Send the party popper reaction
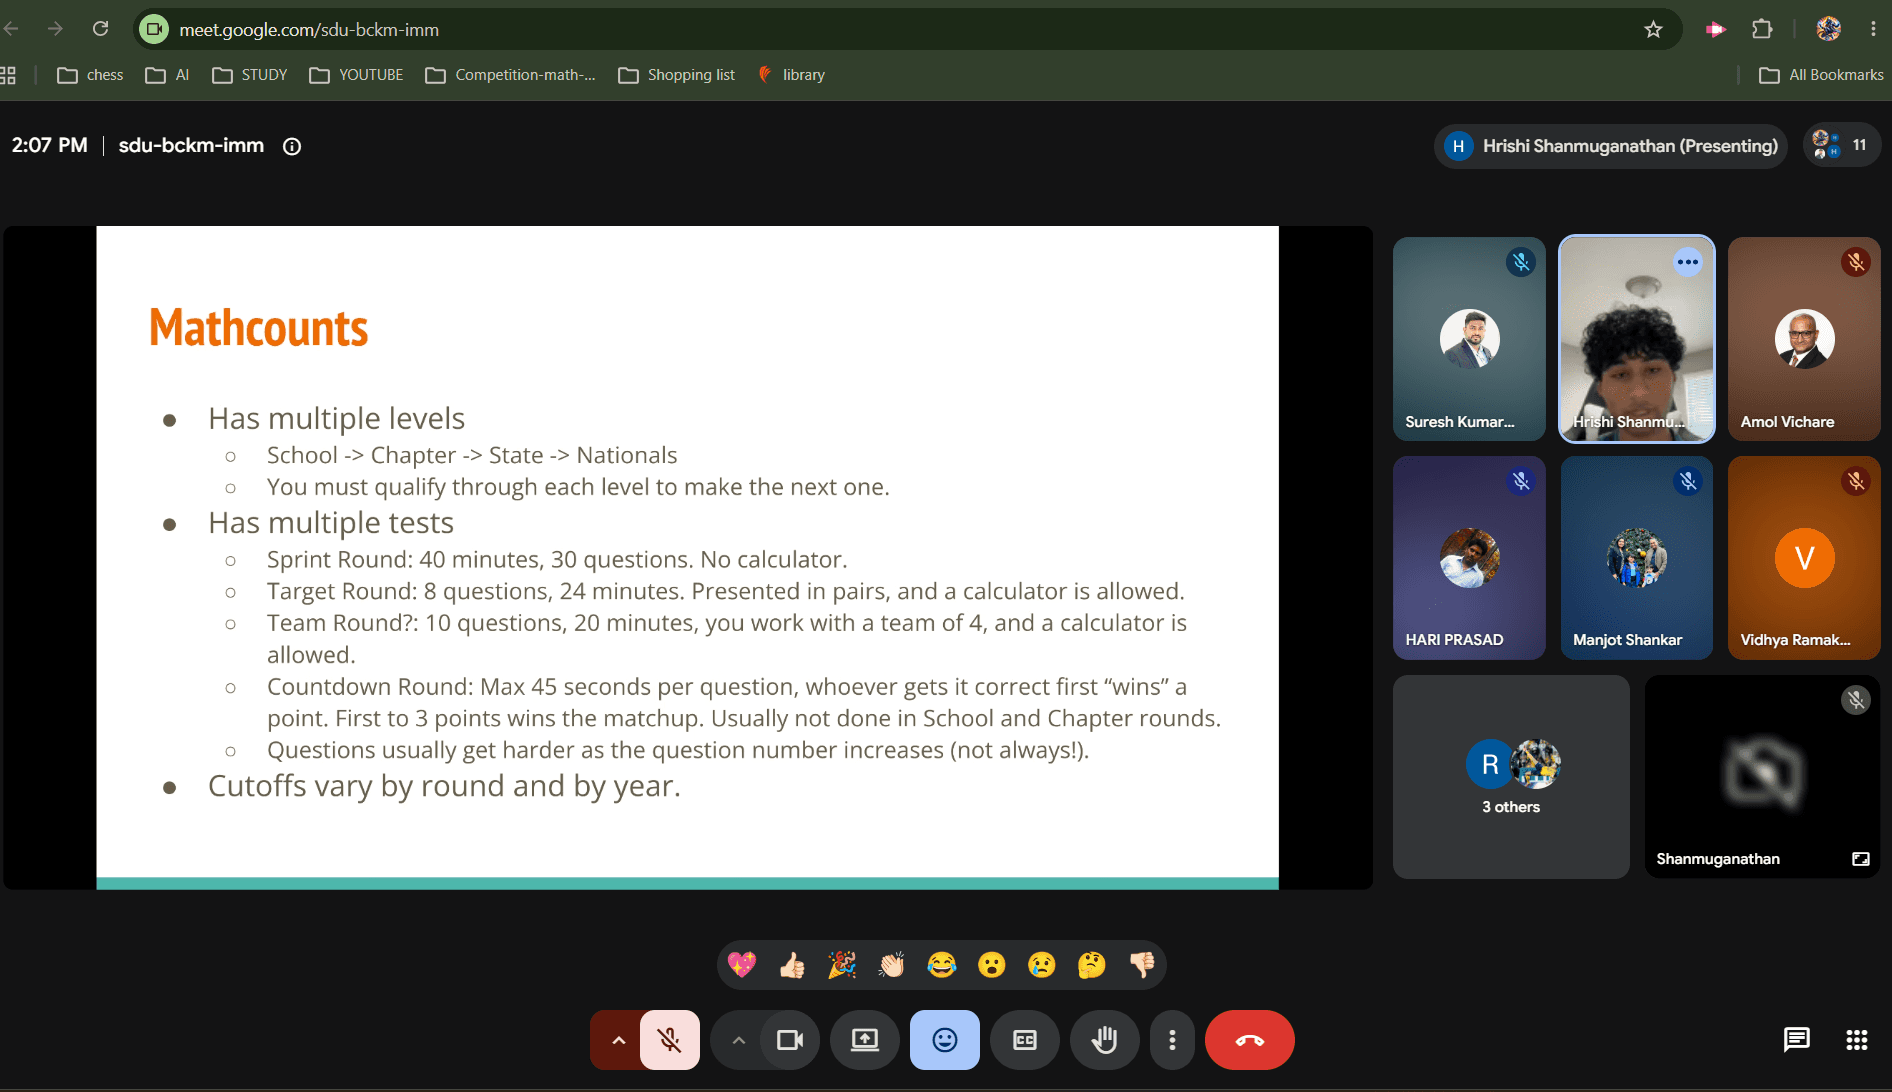The image size is (1892, 1092). [842, 965]
